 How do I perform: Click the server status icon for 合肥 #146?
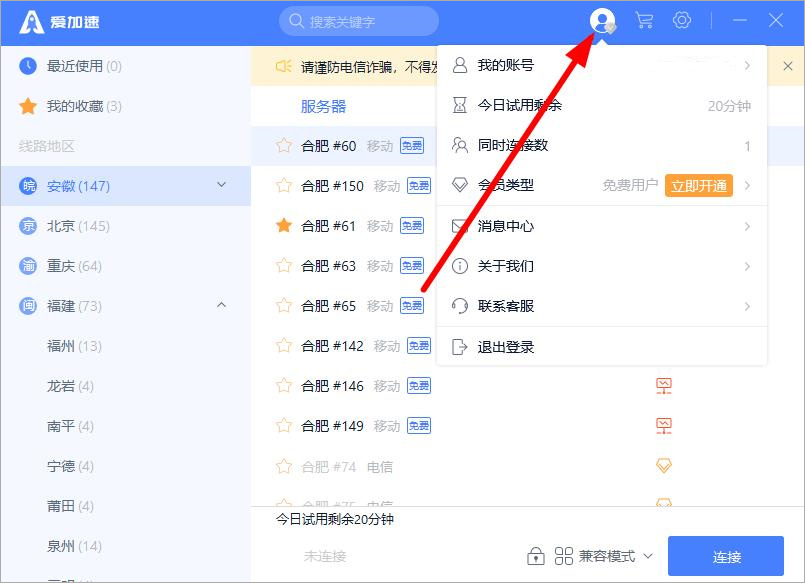tap(664, 386)
